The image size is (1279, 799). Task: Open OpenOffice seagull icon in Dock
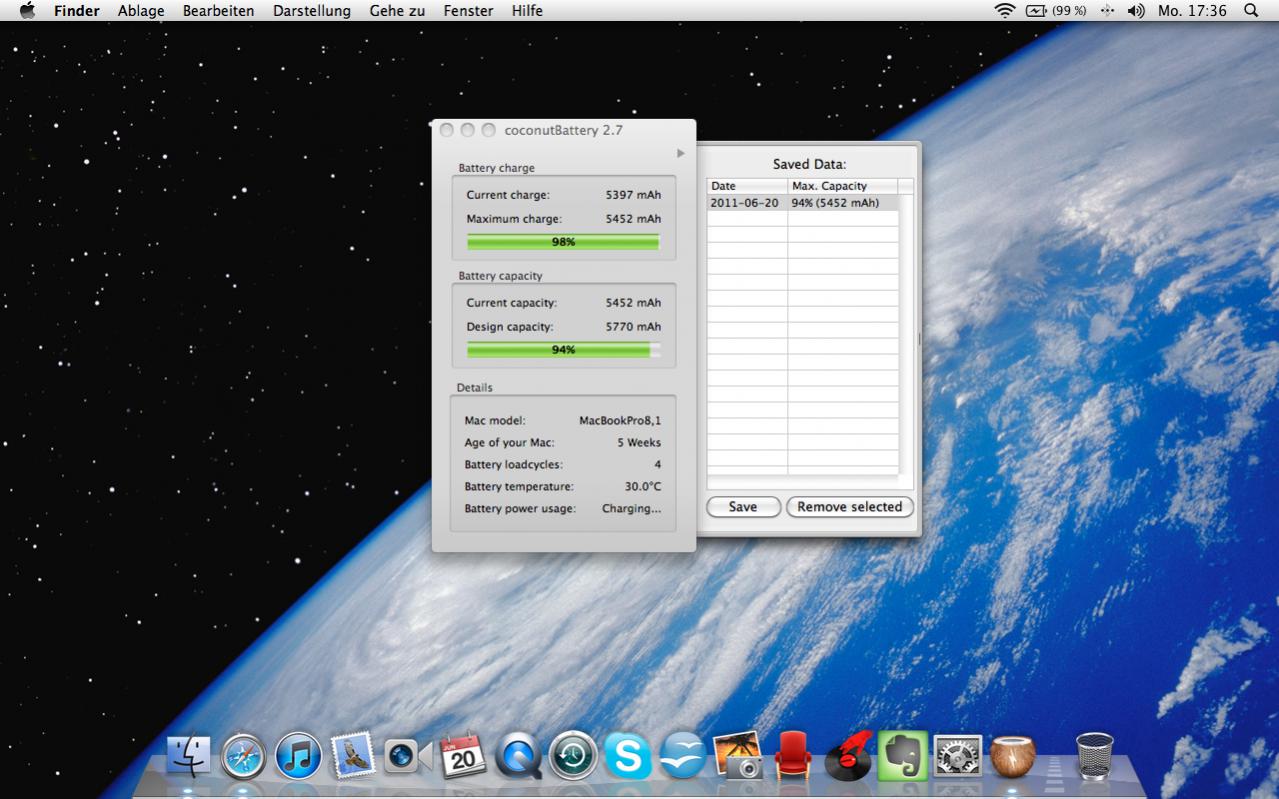pyautogui.click(x=682, y=756)
